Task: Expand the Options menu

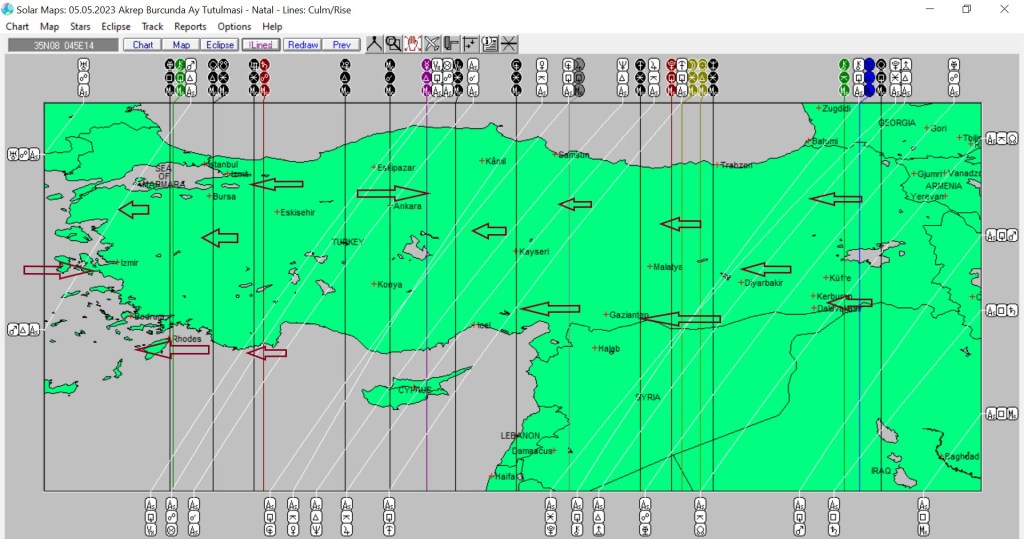Action: (x=234, y=26)
